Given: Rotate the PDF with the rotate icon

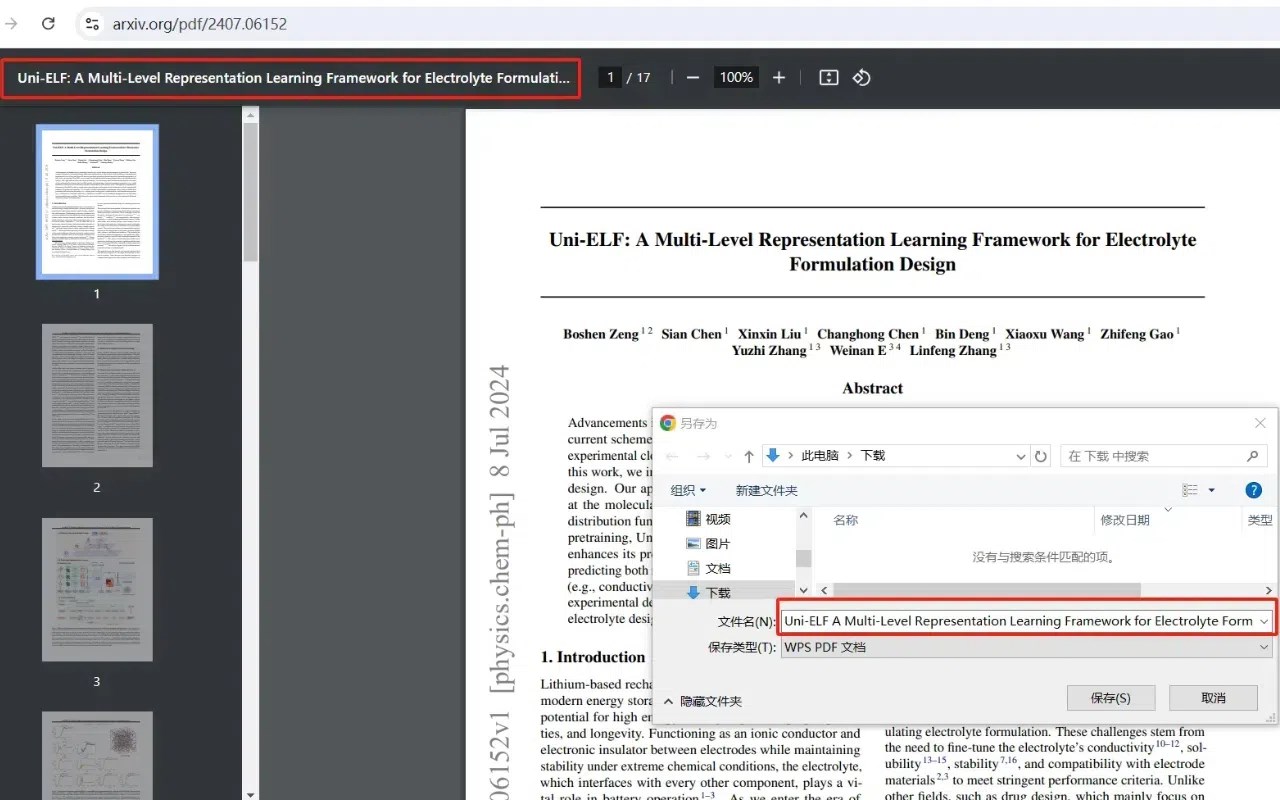Looking at the screenshot, I should pos(862,78).
